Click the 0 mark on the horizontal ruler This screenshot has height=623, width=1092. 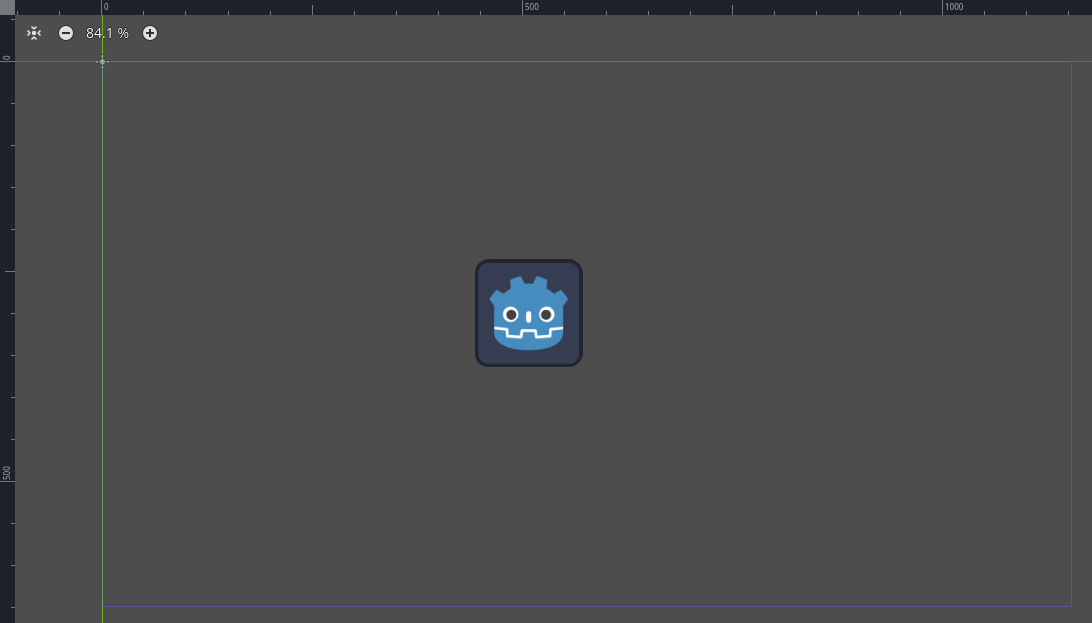click(104, 7)
